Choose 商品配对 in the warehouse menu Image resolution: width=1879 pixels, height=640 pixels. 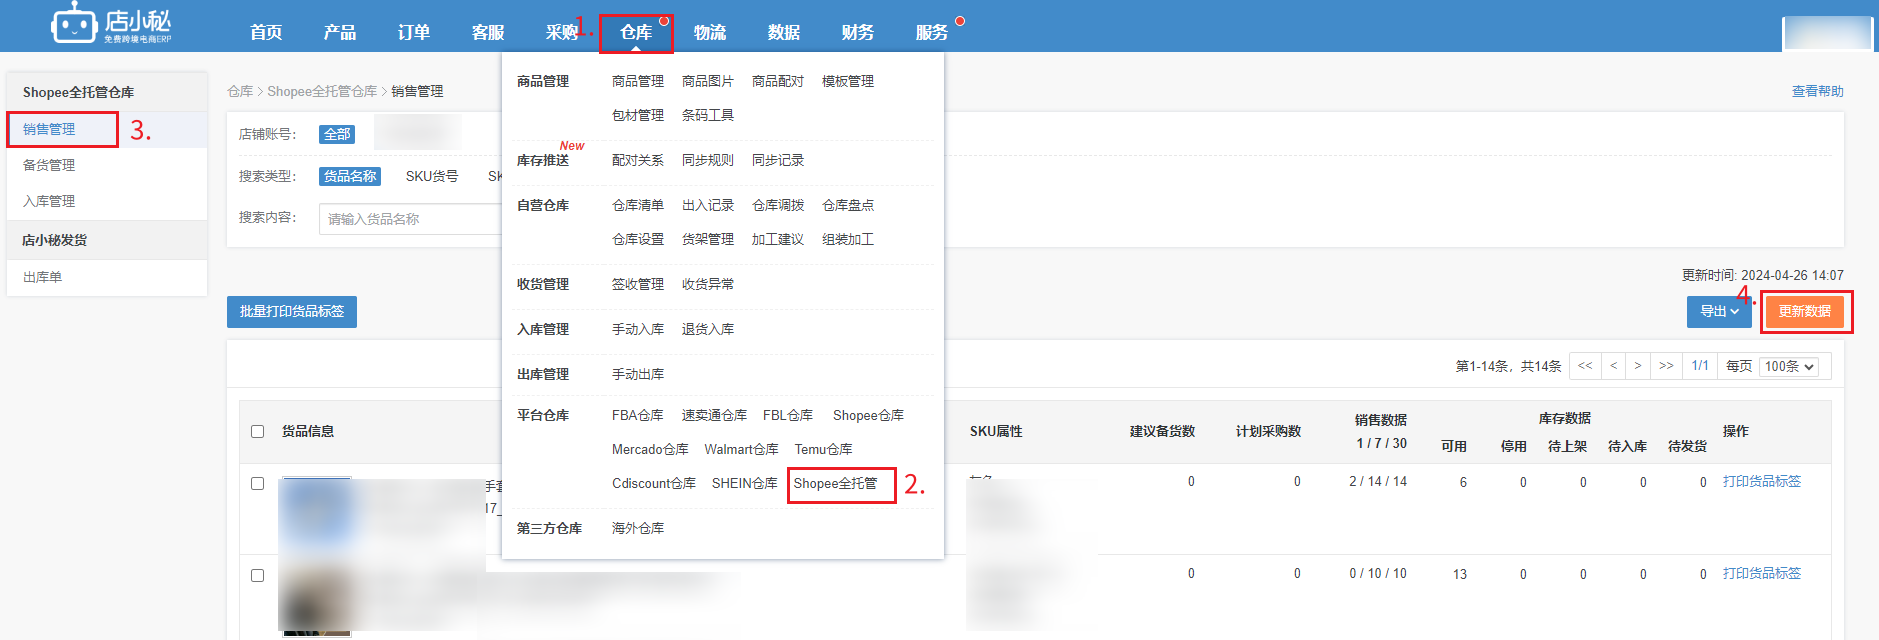pos(778,81)
